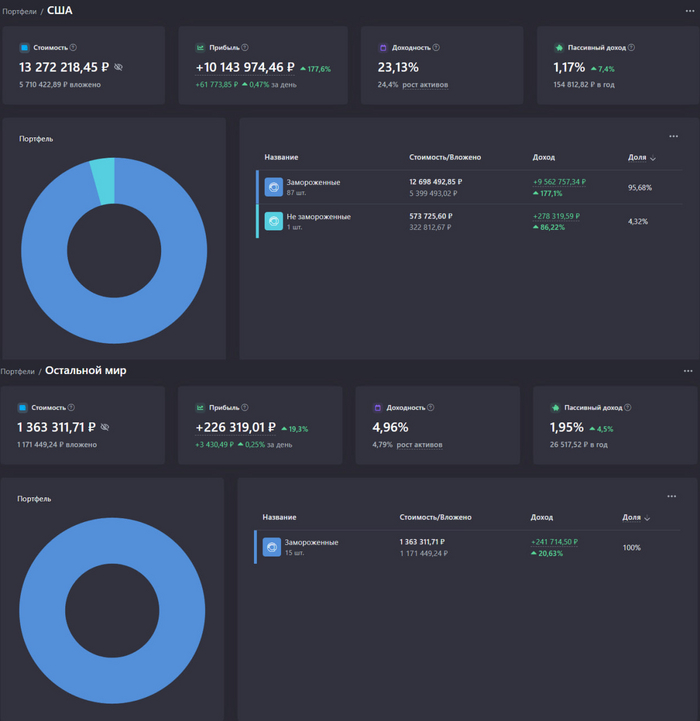Click the 1,95% passive income value
Image resolution: width=700 pixels, height=721 pixels.
tap(566, 428)
